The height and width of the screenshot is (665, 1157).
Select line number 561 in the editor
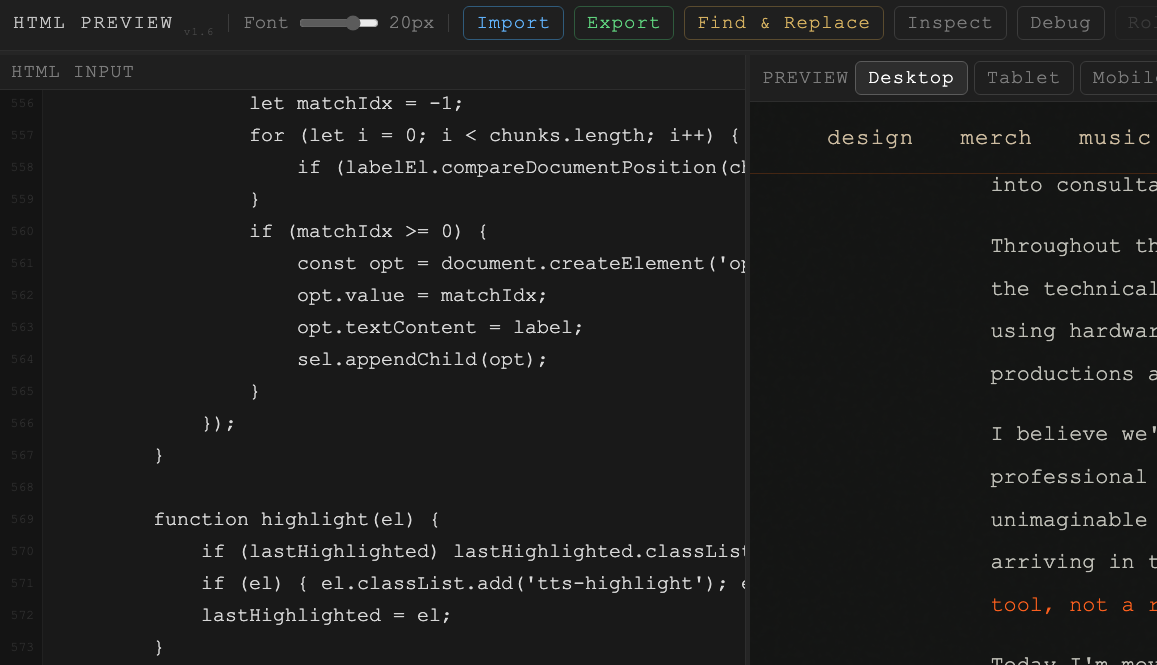pos(23,262)
